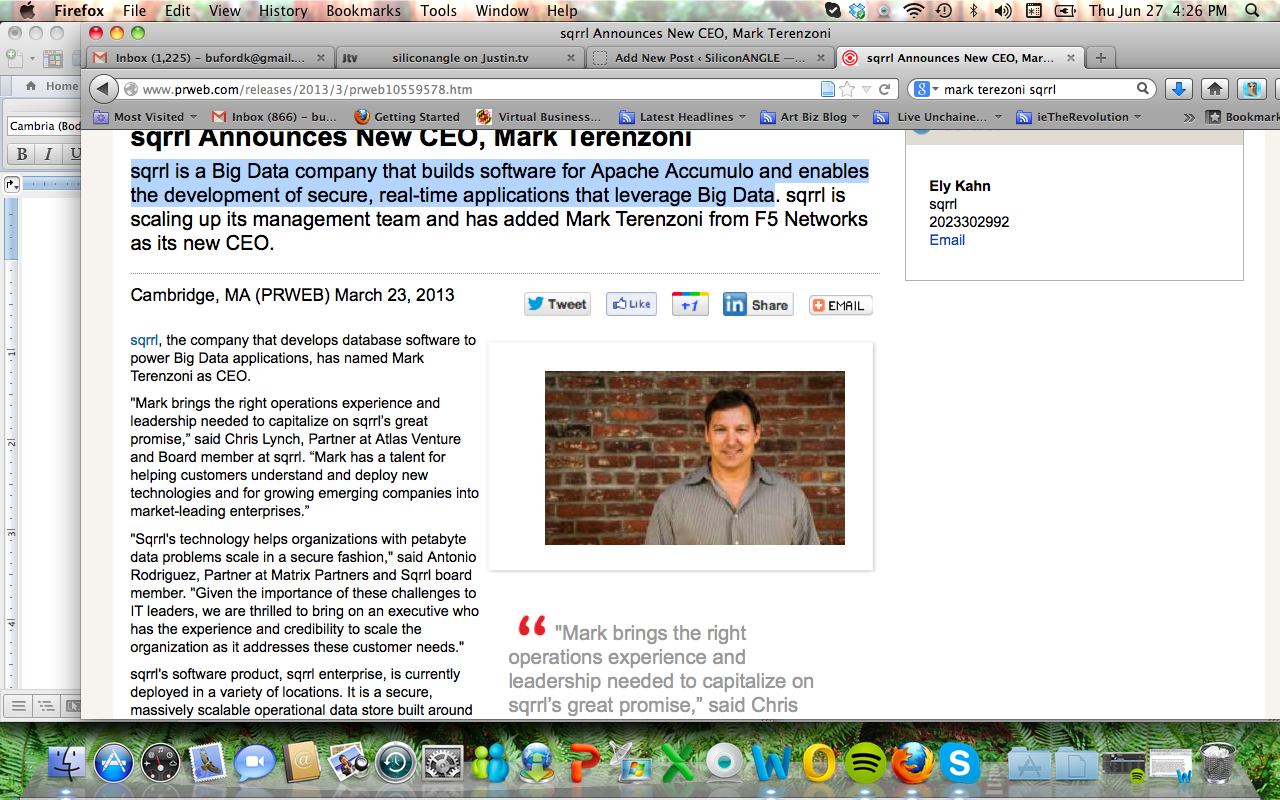Viewport: 1280px width, 800px height.
Task: Toggle Italic in the Word window
Action: tap(47, 154)
